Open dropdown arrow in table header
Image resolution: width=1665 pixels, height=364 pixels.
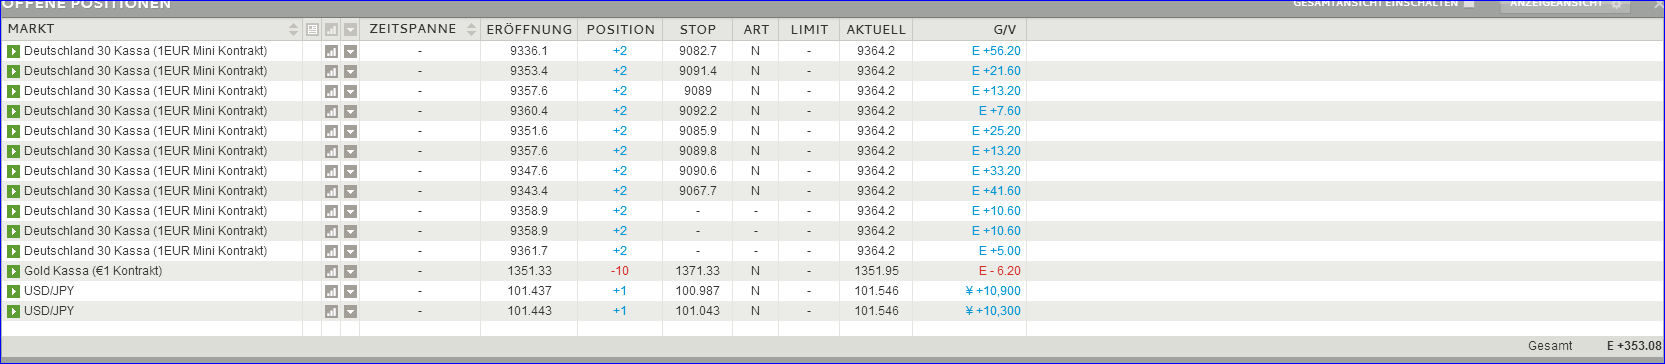[350, 30]
